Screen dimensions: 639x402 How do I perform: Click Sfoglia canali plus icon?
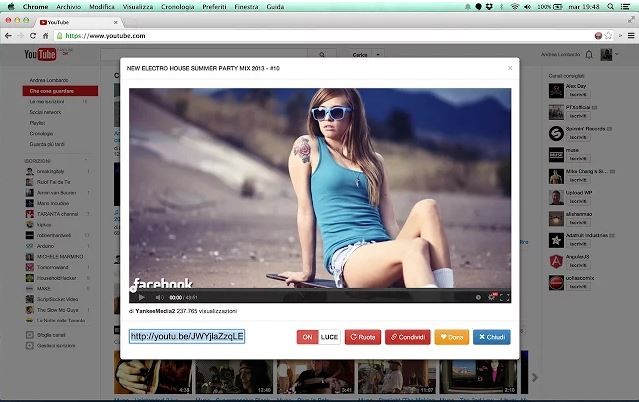point(30,335)
